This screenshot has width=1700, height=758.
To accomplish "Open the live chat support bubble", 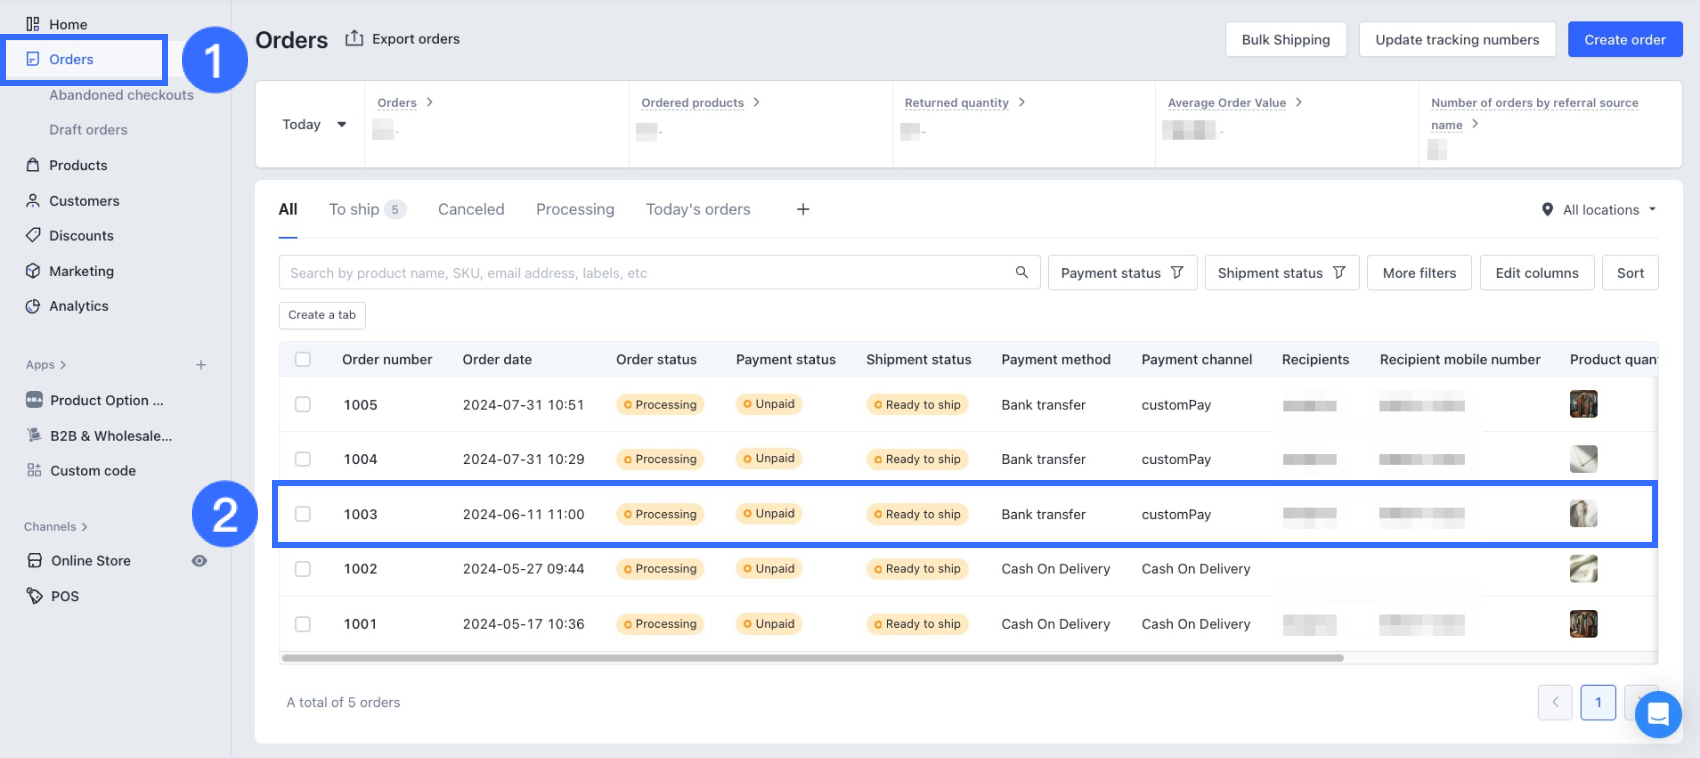I will [x=1657, y=714].
